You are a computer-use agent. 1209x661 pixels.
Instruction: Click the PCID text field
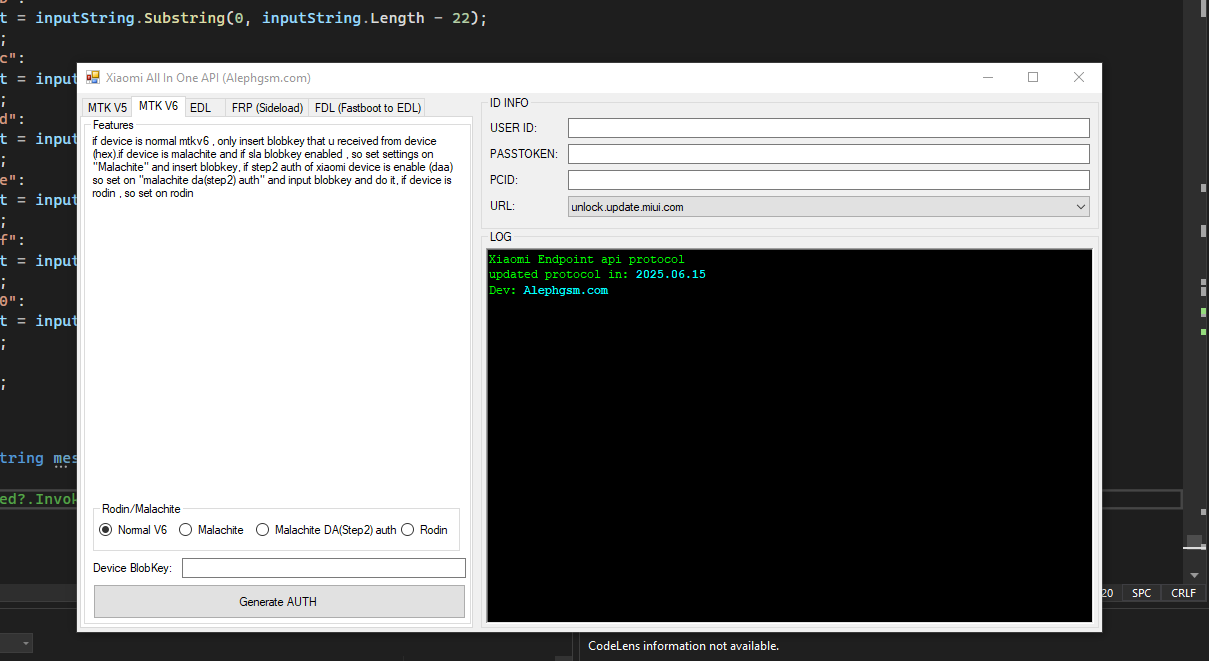click(828, 180)
